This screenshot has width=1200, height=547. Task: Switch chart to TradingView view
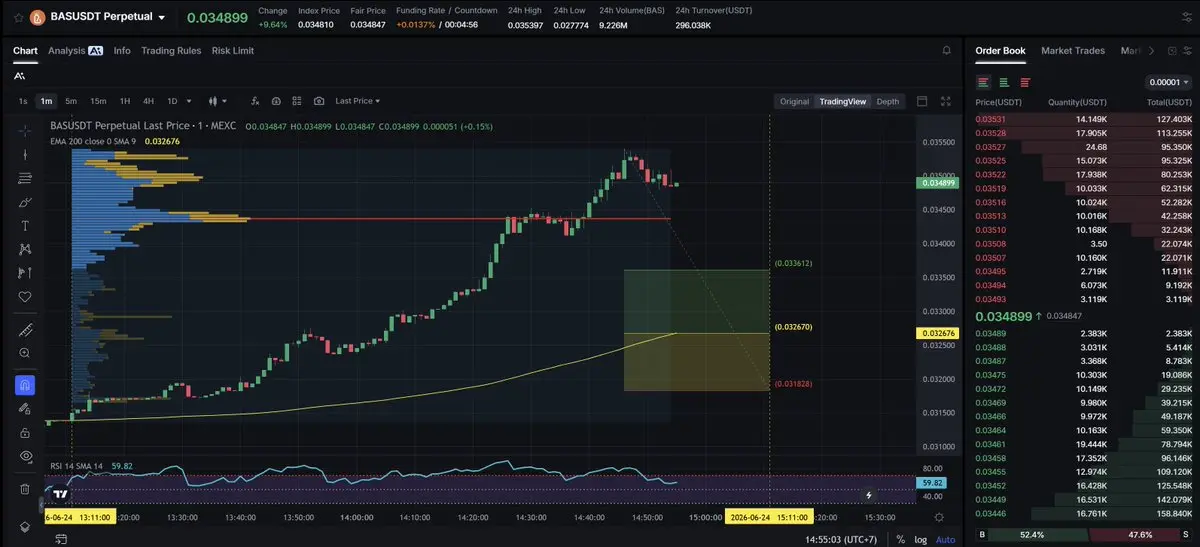click(x=842, y=101)
